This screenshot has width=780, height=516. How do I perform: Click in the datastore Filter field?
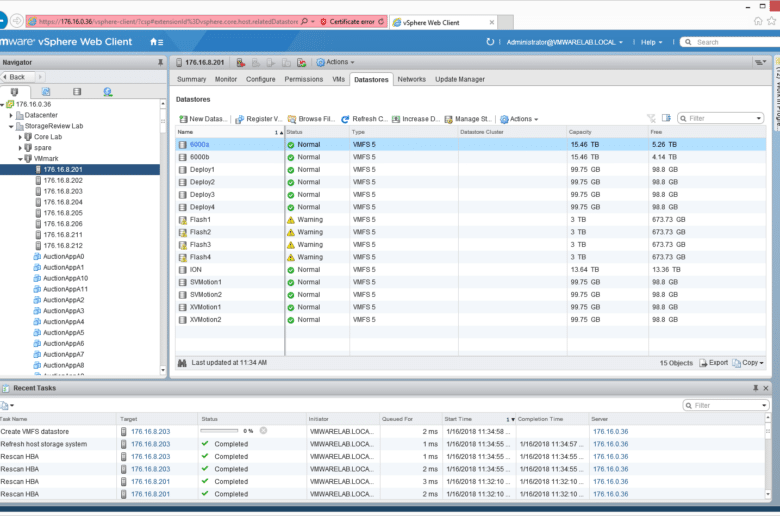721,118
